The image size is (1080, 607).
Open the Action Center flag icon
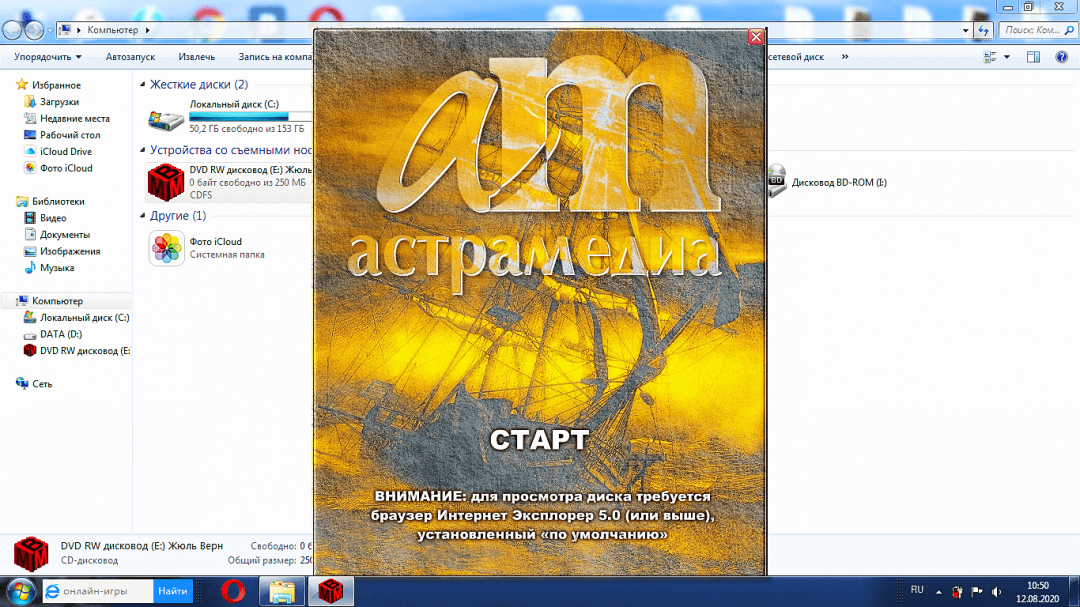[x=977, y=592]
